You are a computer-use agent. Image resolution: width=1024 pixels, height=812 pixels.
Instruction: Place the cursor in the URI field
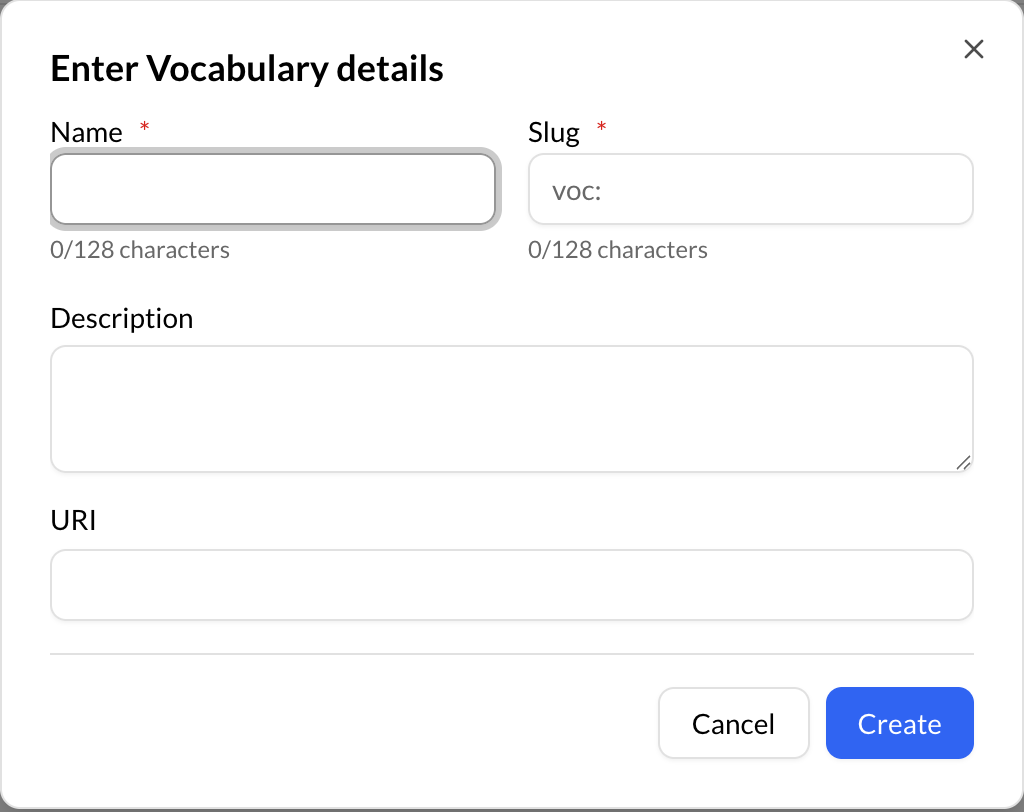point(512,584)
